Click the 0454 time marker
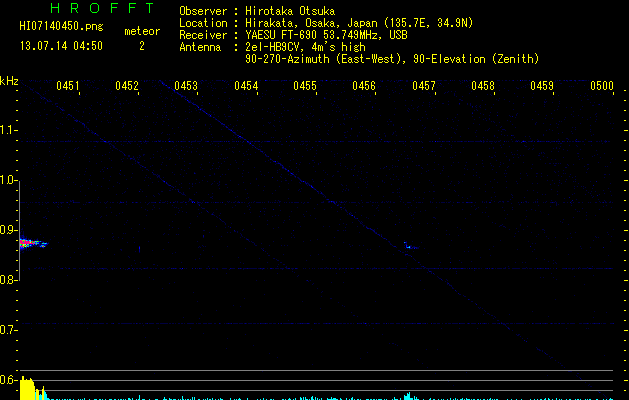Image resolution: width=629 pixels, height=400 pixels. [x=246, y=86]
